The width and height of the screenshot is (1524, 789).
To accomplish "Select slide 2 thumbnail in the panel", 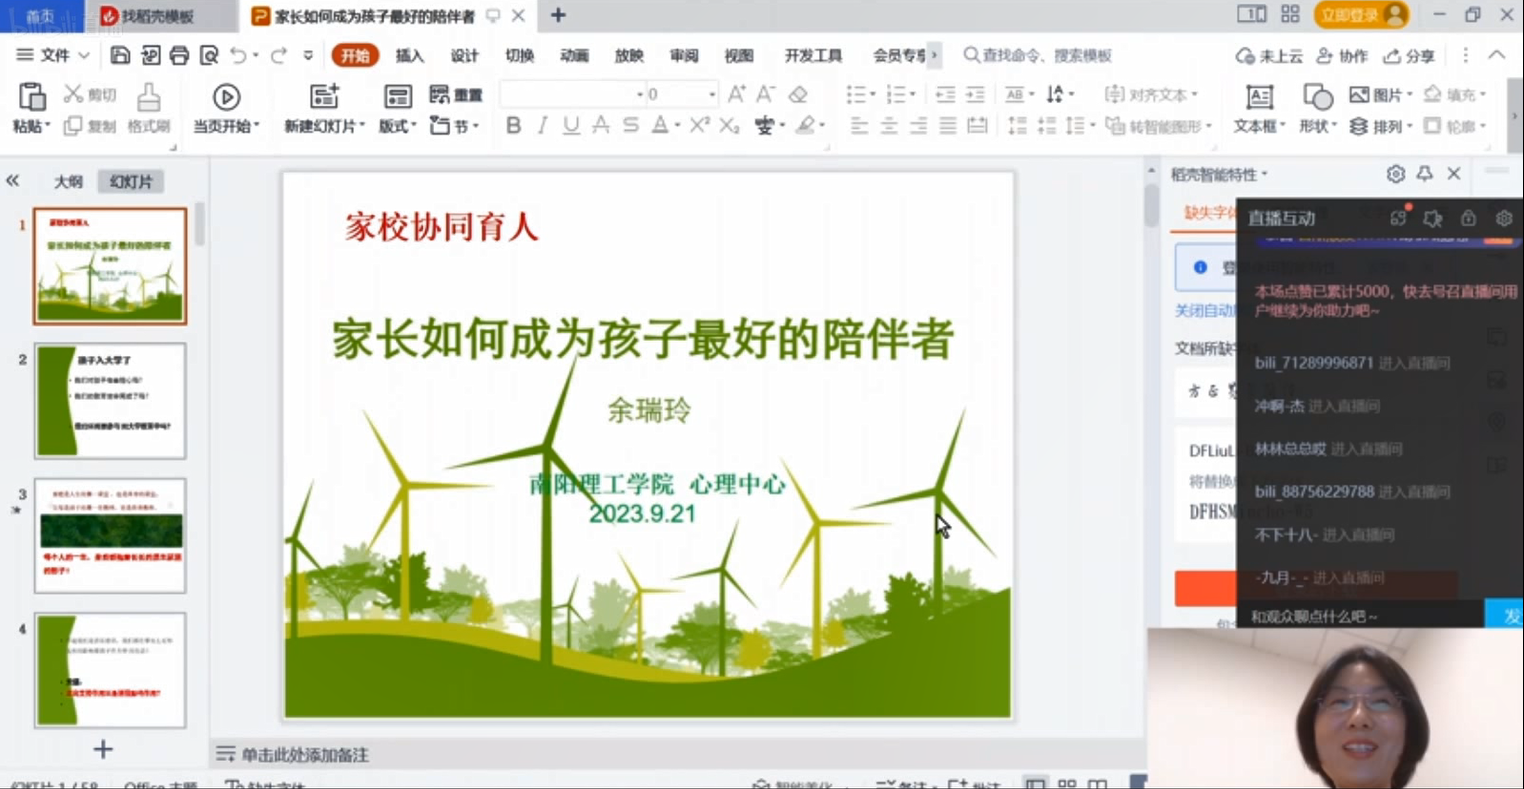I will coord(110,401).
